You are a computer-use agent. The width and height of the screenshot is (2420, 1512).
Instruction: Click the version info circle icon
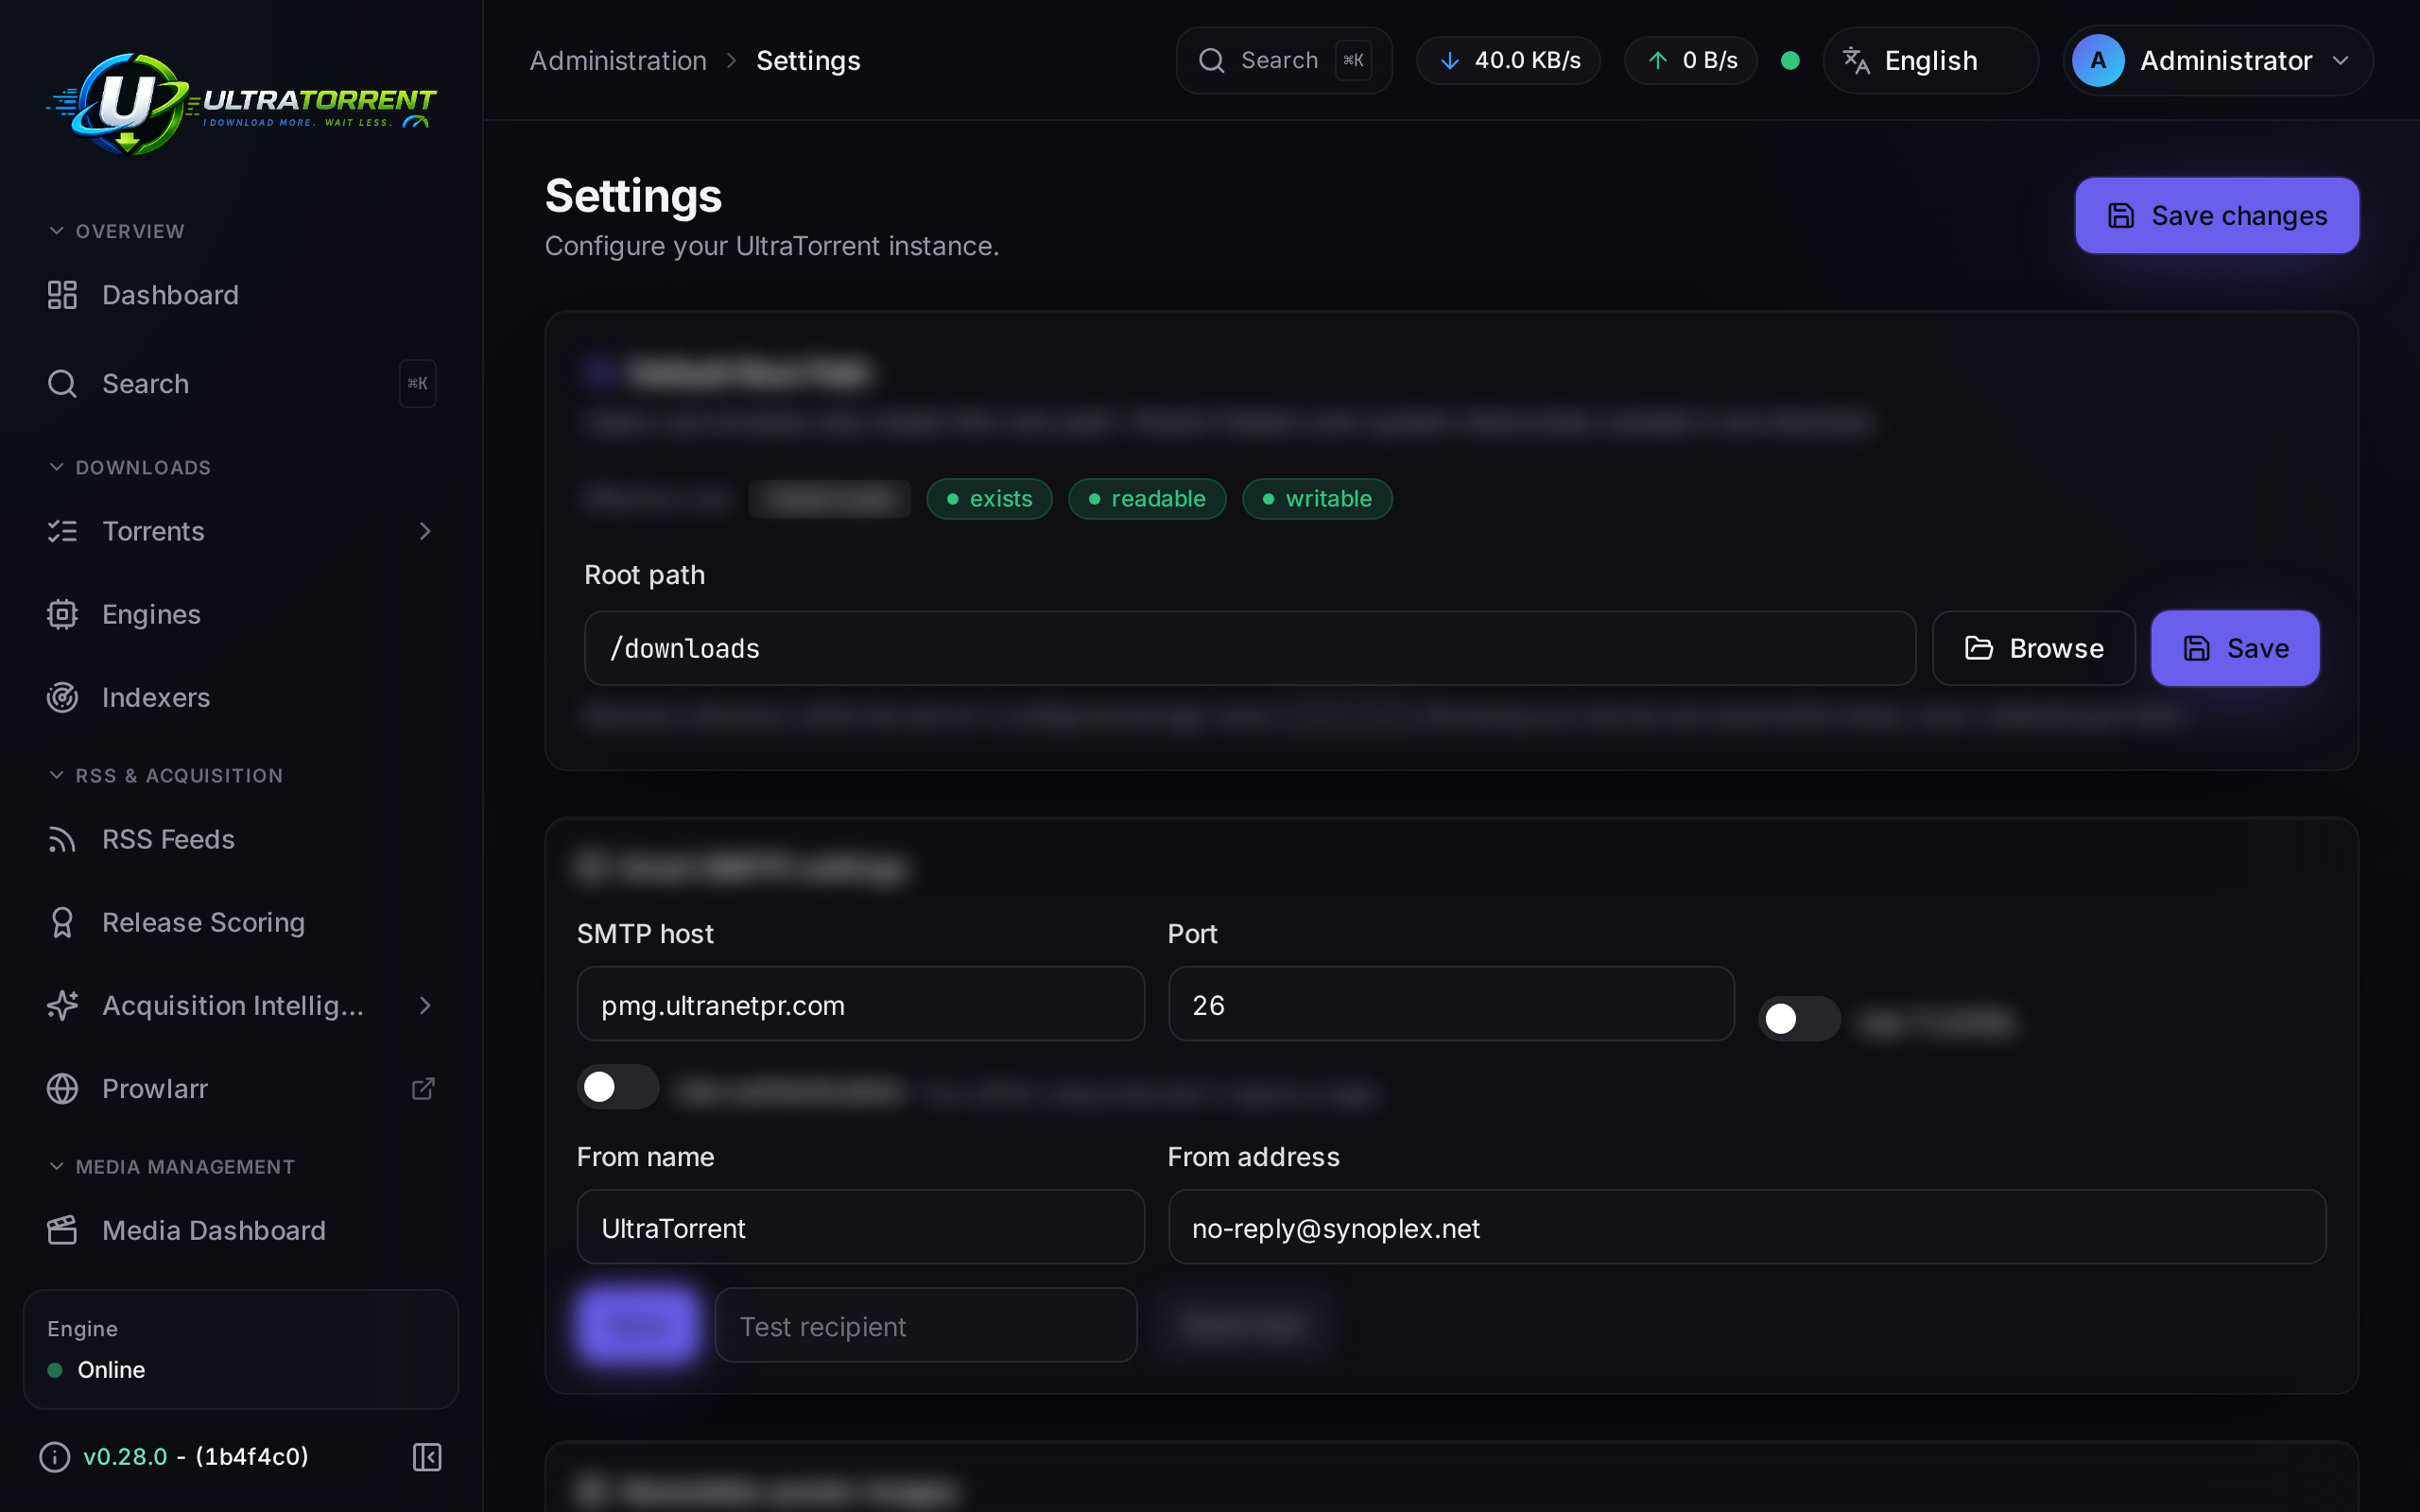tap(54, 1457)
